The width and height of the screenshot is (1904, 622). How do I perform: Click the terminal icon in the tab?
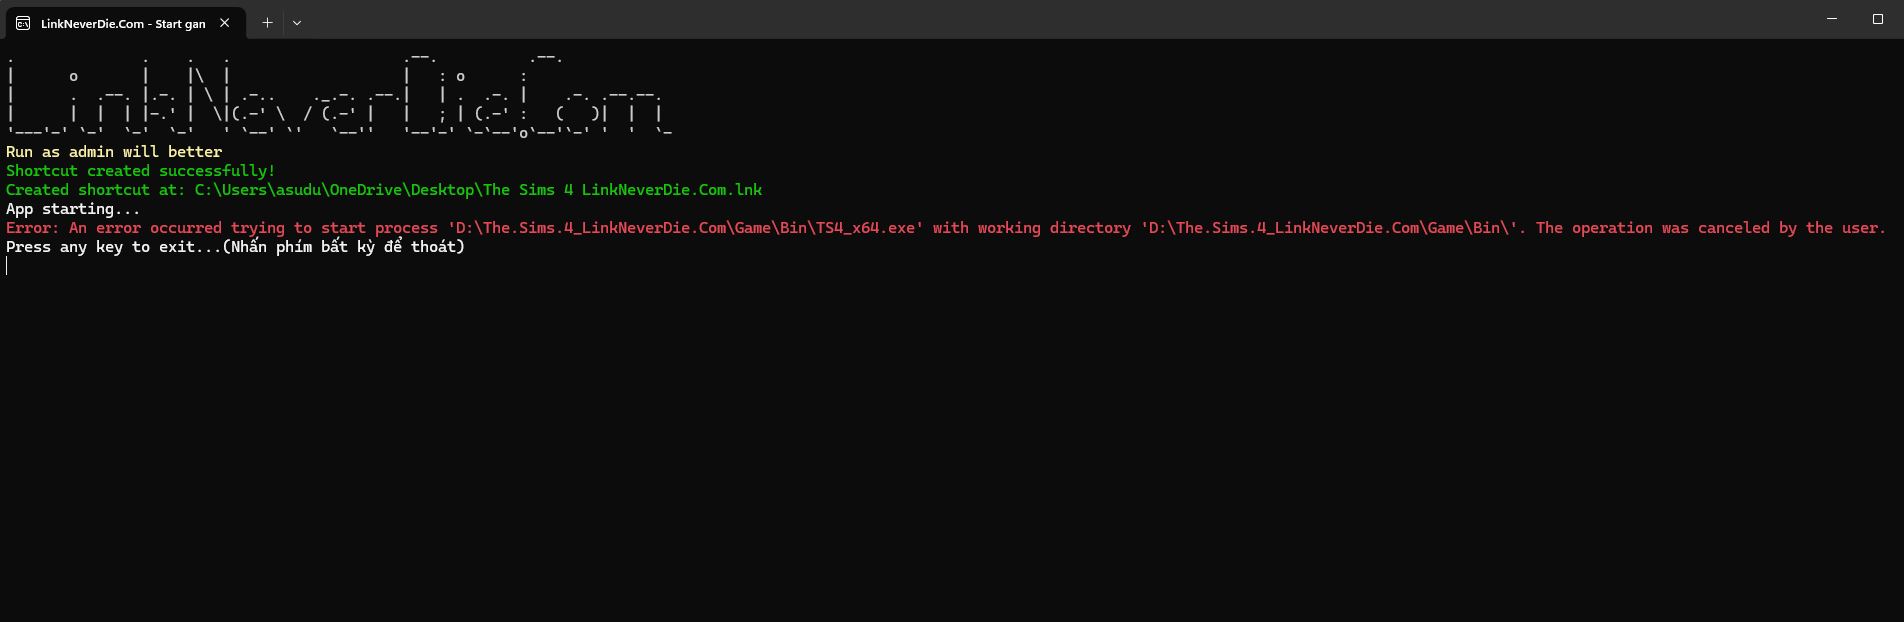click(x=23, y=23)
